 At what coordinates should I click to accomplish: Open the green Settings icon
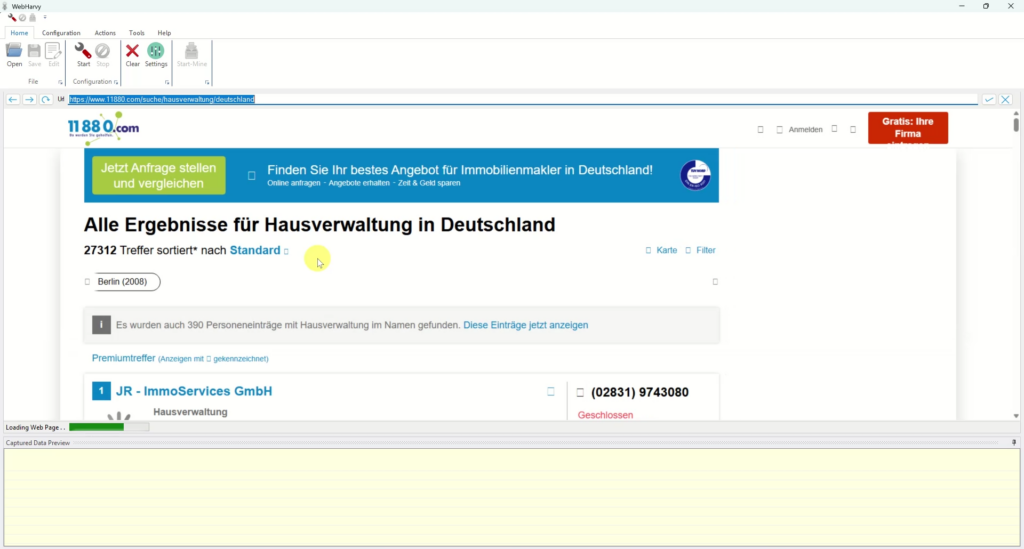click(155, 55)
